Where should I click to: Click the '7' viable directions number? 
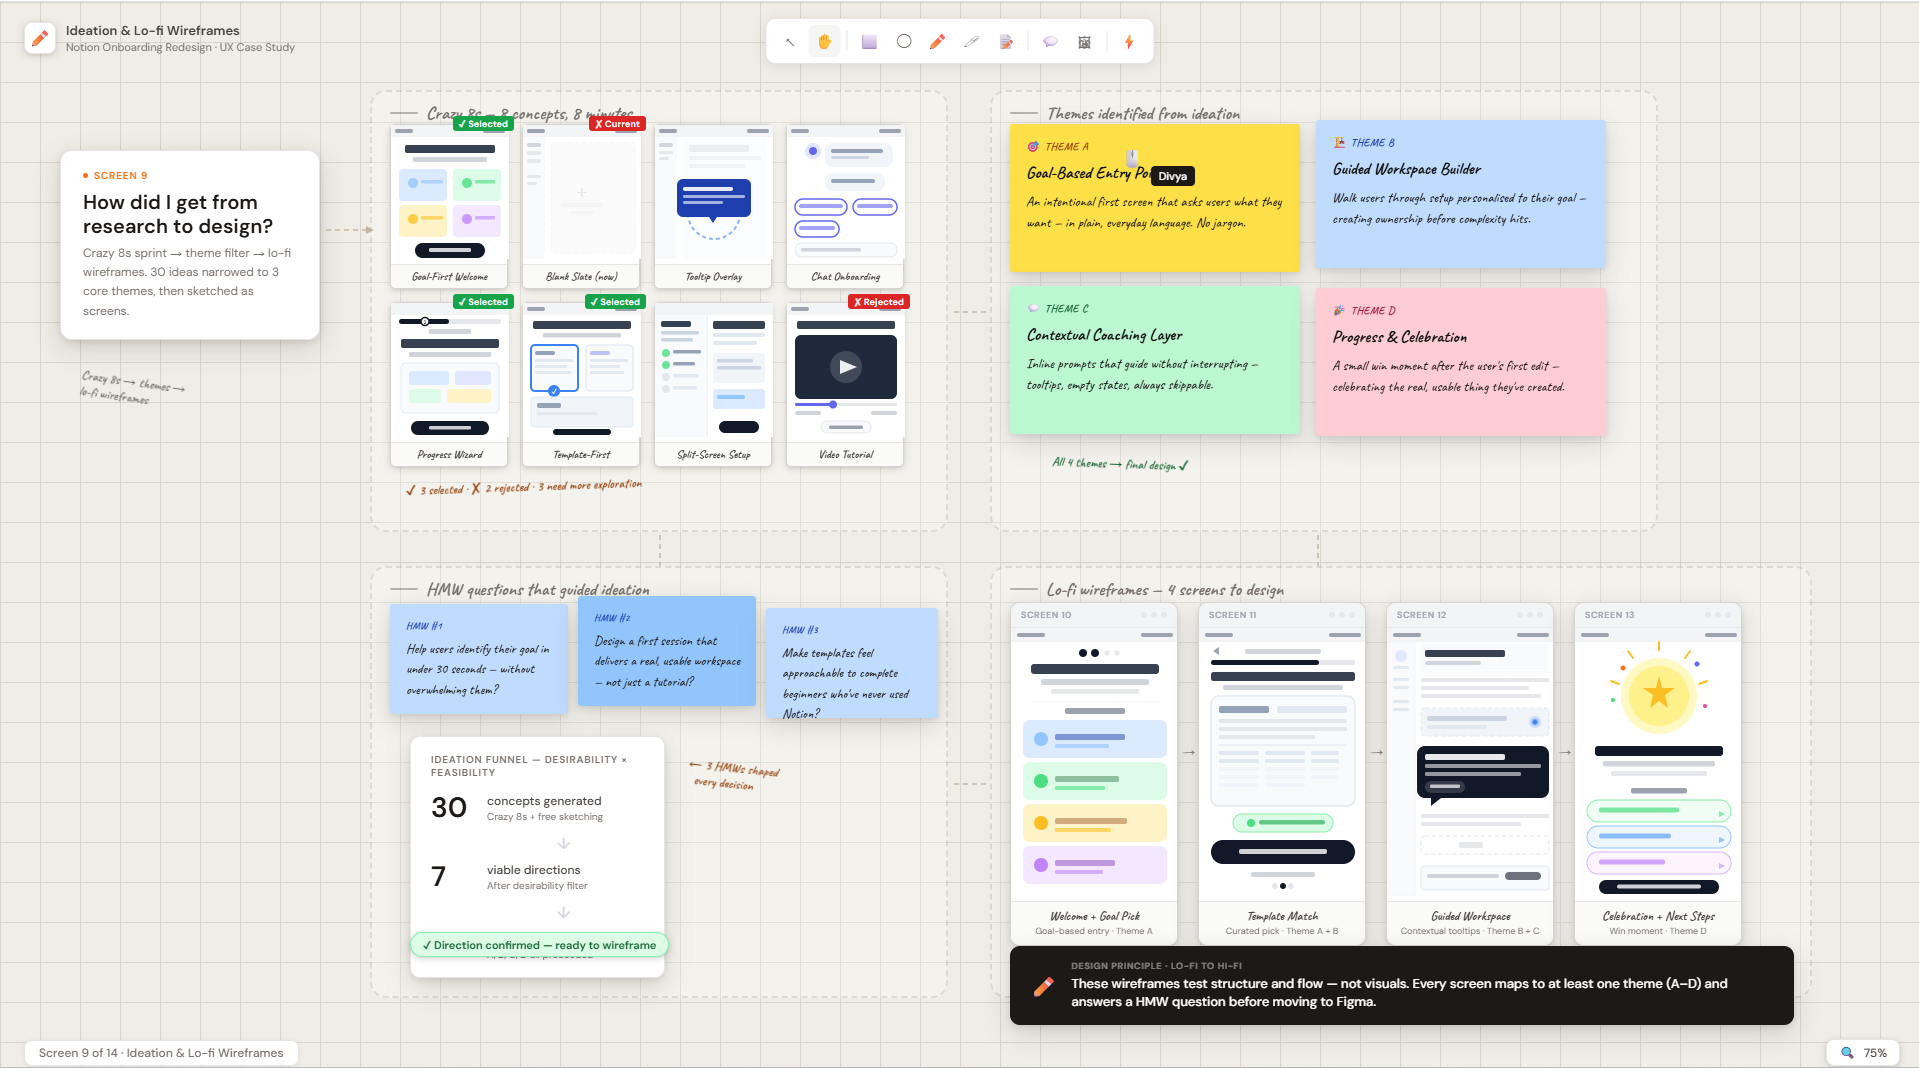[x=439, y=876]
